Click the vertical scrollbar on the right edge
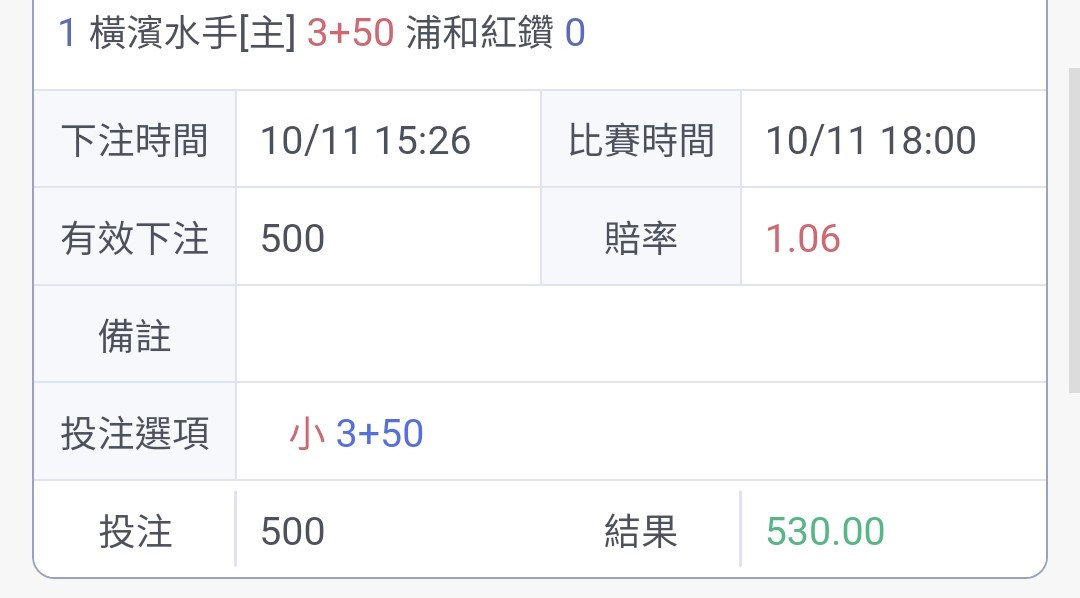The image size is (1080, 598). click(1074, 231)
